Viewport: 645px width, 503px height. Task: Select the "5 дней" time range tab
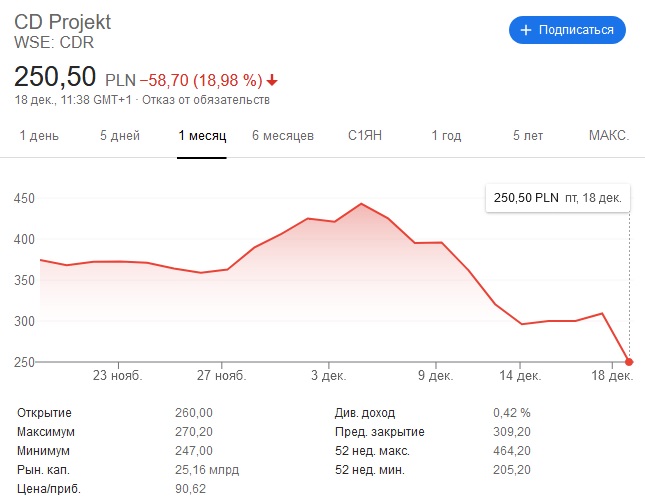tap(119, 135)
